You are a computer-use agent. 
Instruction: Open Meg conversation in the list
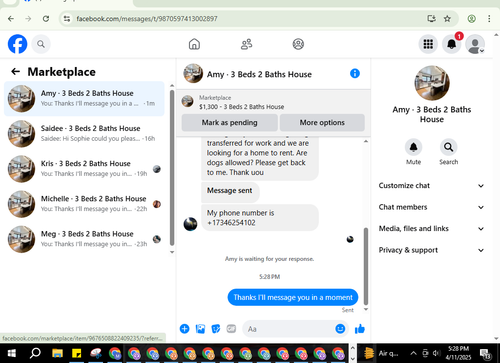coord(84,239)
